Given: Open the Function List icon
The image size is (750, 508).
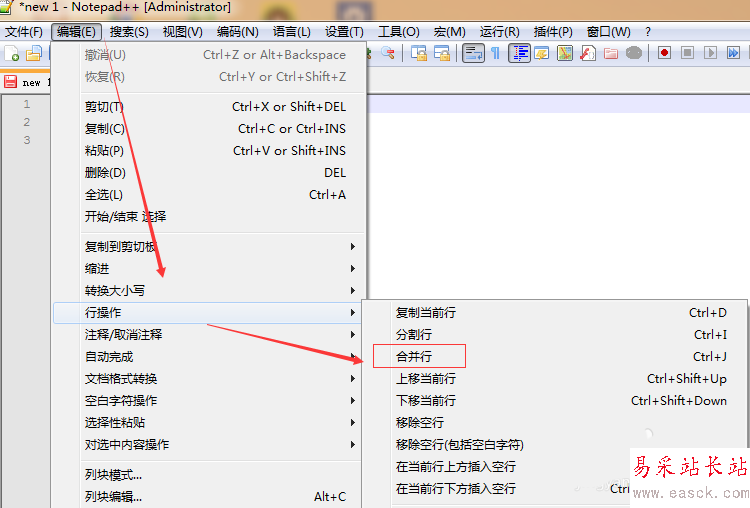Looking at the screenshot, I should pos(587,53).
